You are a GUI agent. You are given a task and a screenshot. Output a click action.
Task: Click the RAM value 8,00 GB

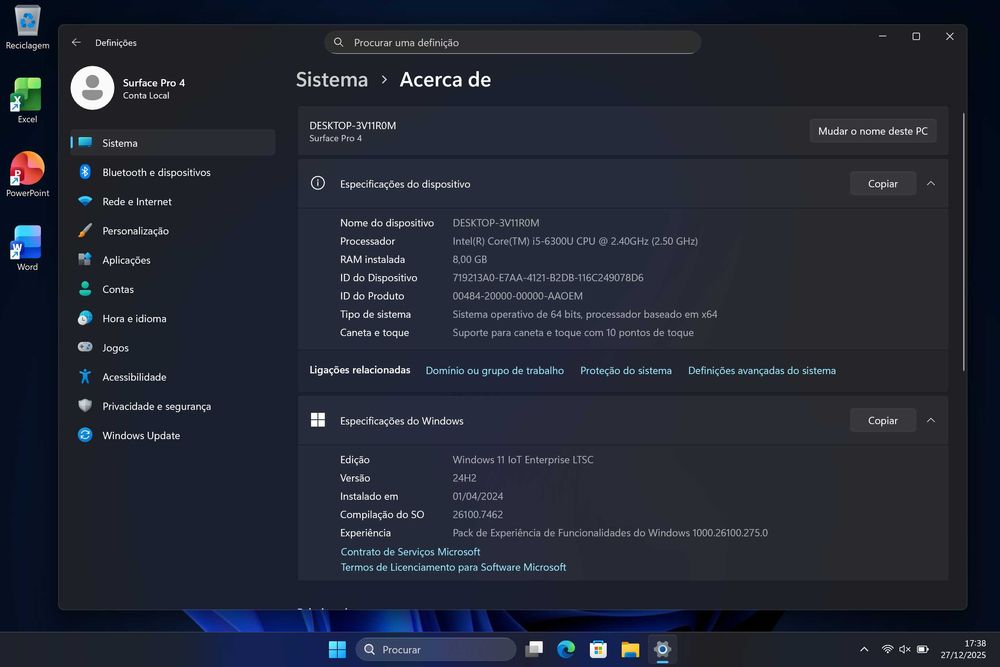[x=469, y=260]
